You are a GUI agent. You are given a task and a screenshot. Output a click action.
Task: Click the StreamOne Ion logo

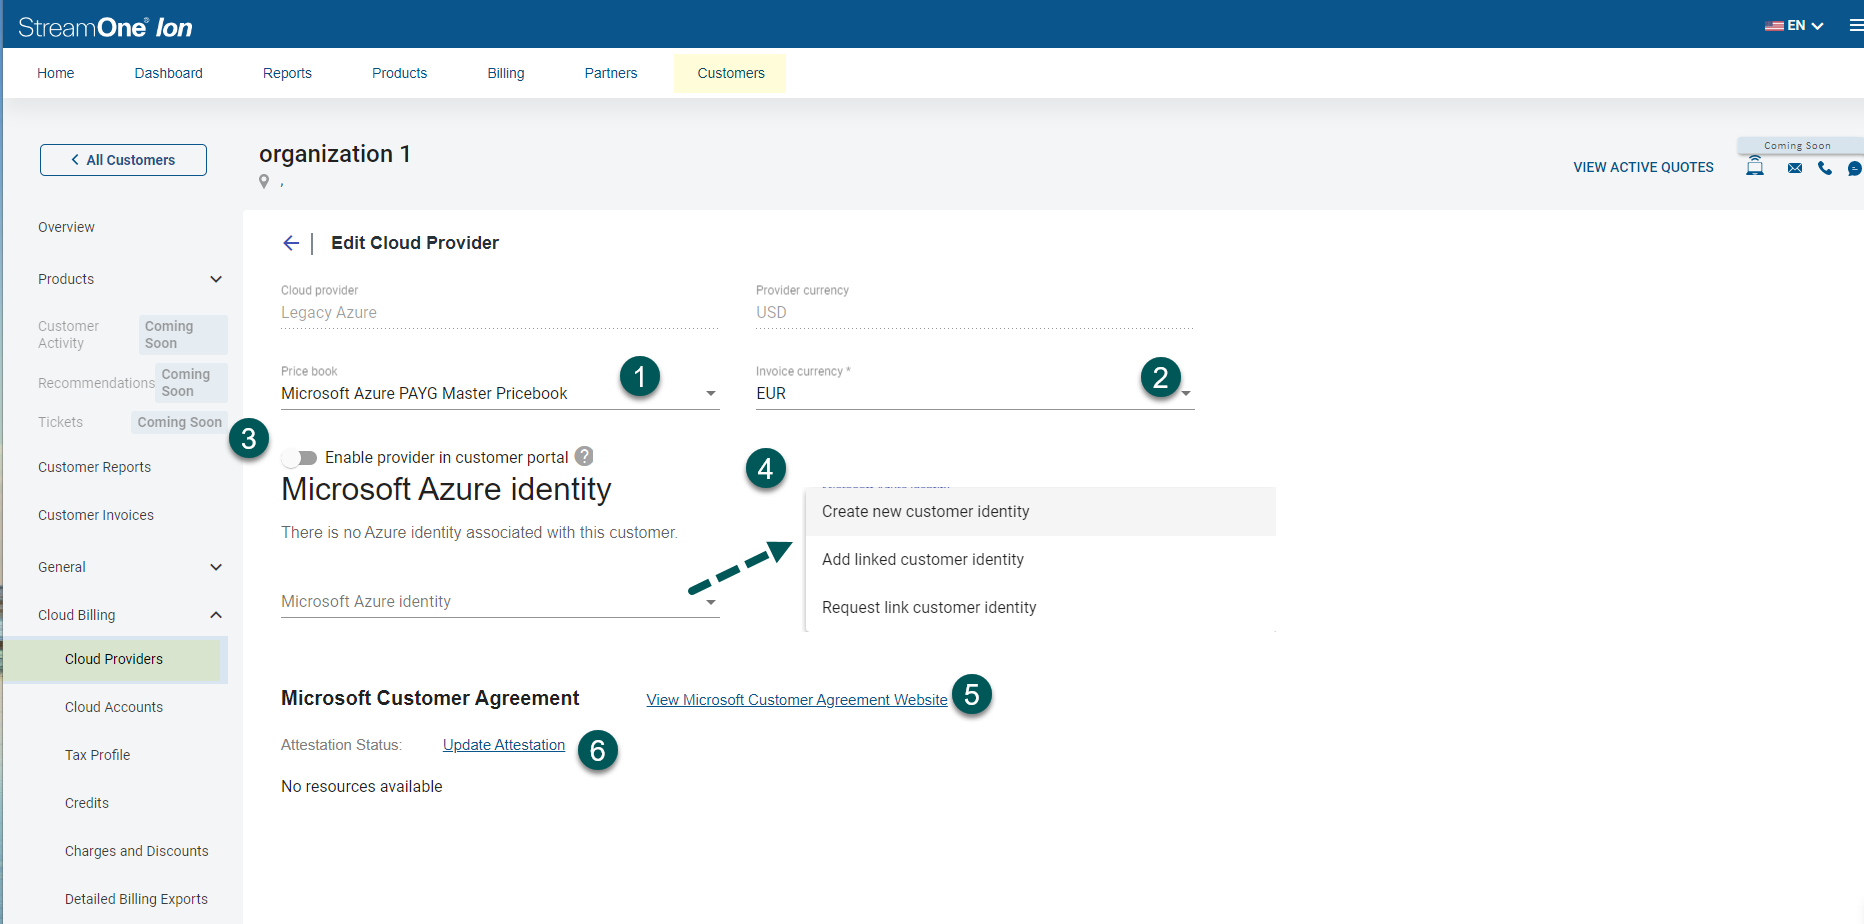[105, 27]
